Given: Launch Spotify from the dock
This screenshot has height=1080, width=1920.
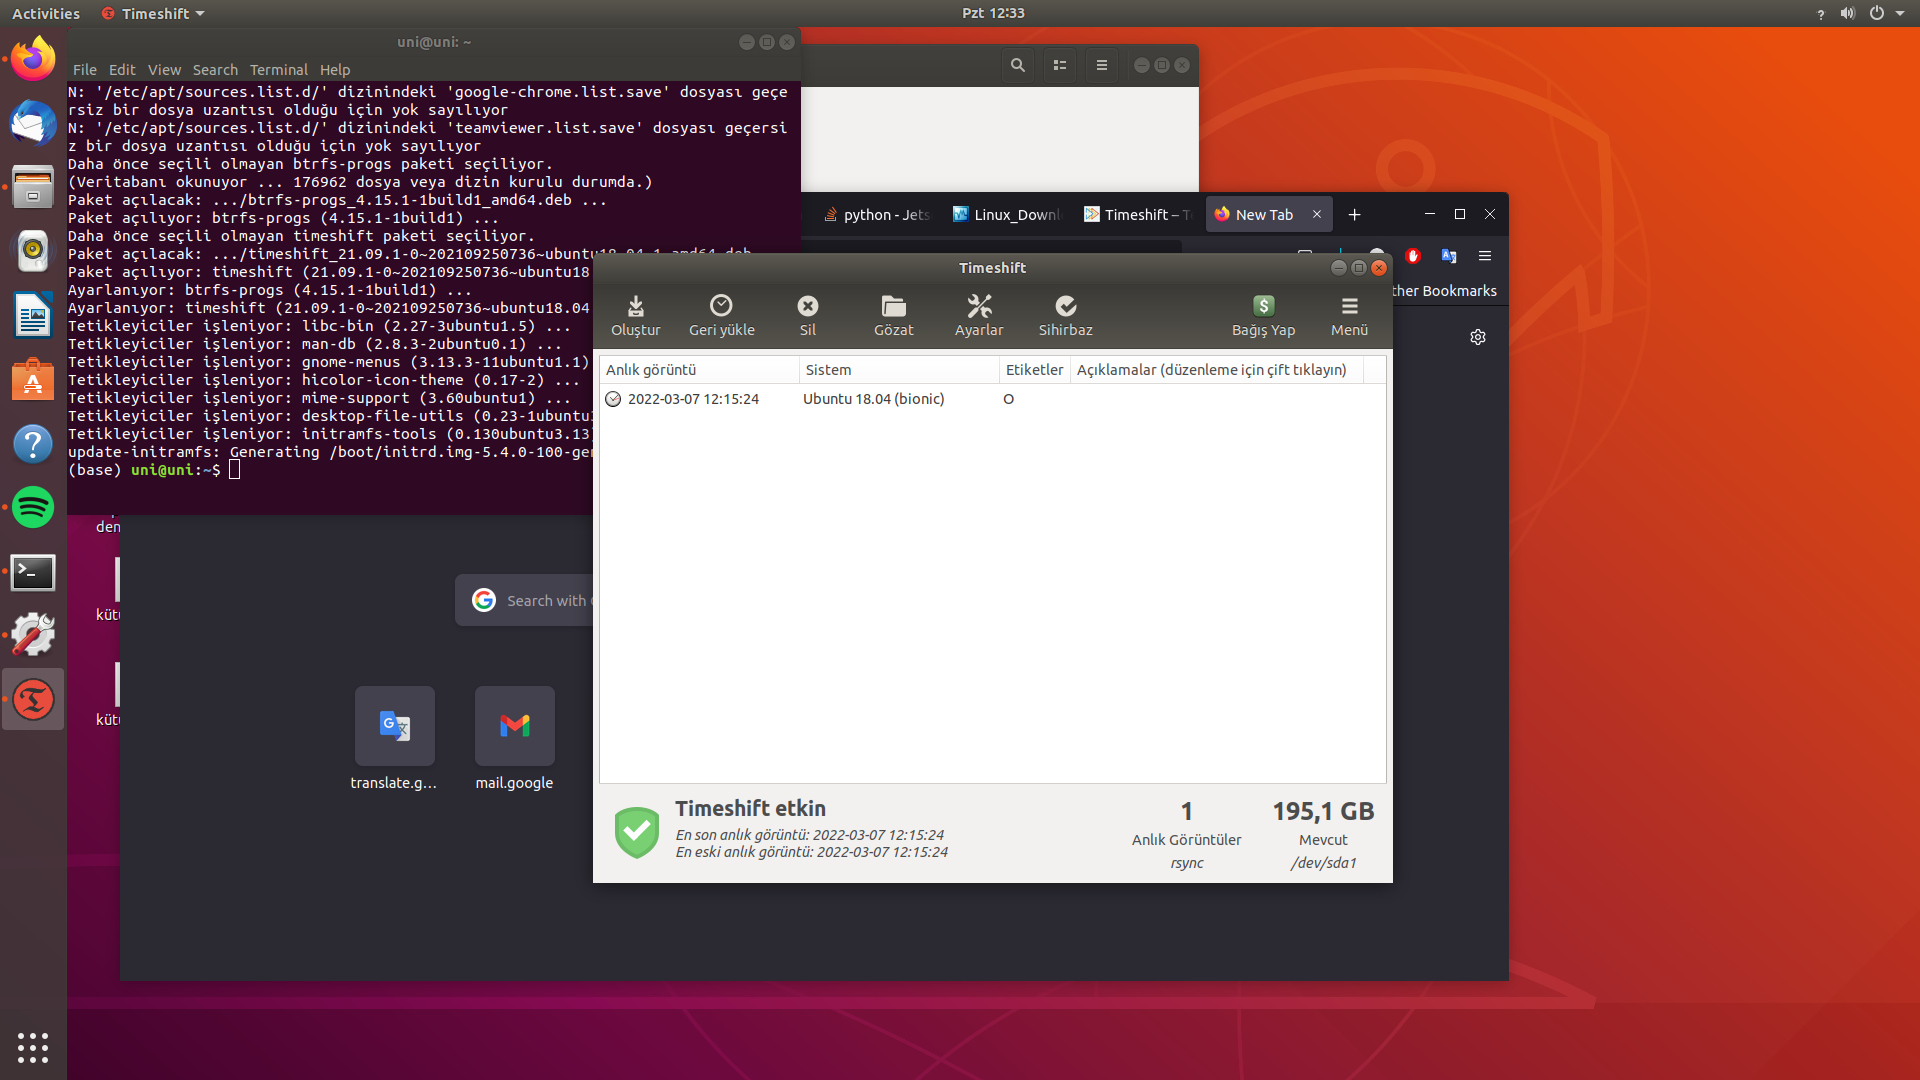Looking at the screenshot, I should (x=33, y=508).
